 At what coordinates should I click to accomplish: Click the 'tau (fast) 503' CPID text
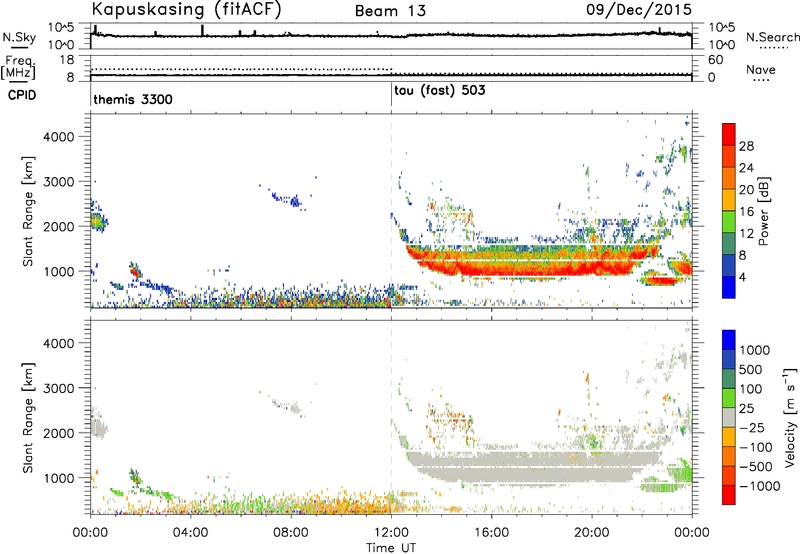coord(439,91)
